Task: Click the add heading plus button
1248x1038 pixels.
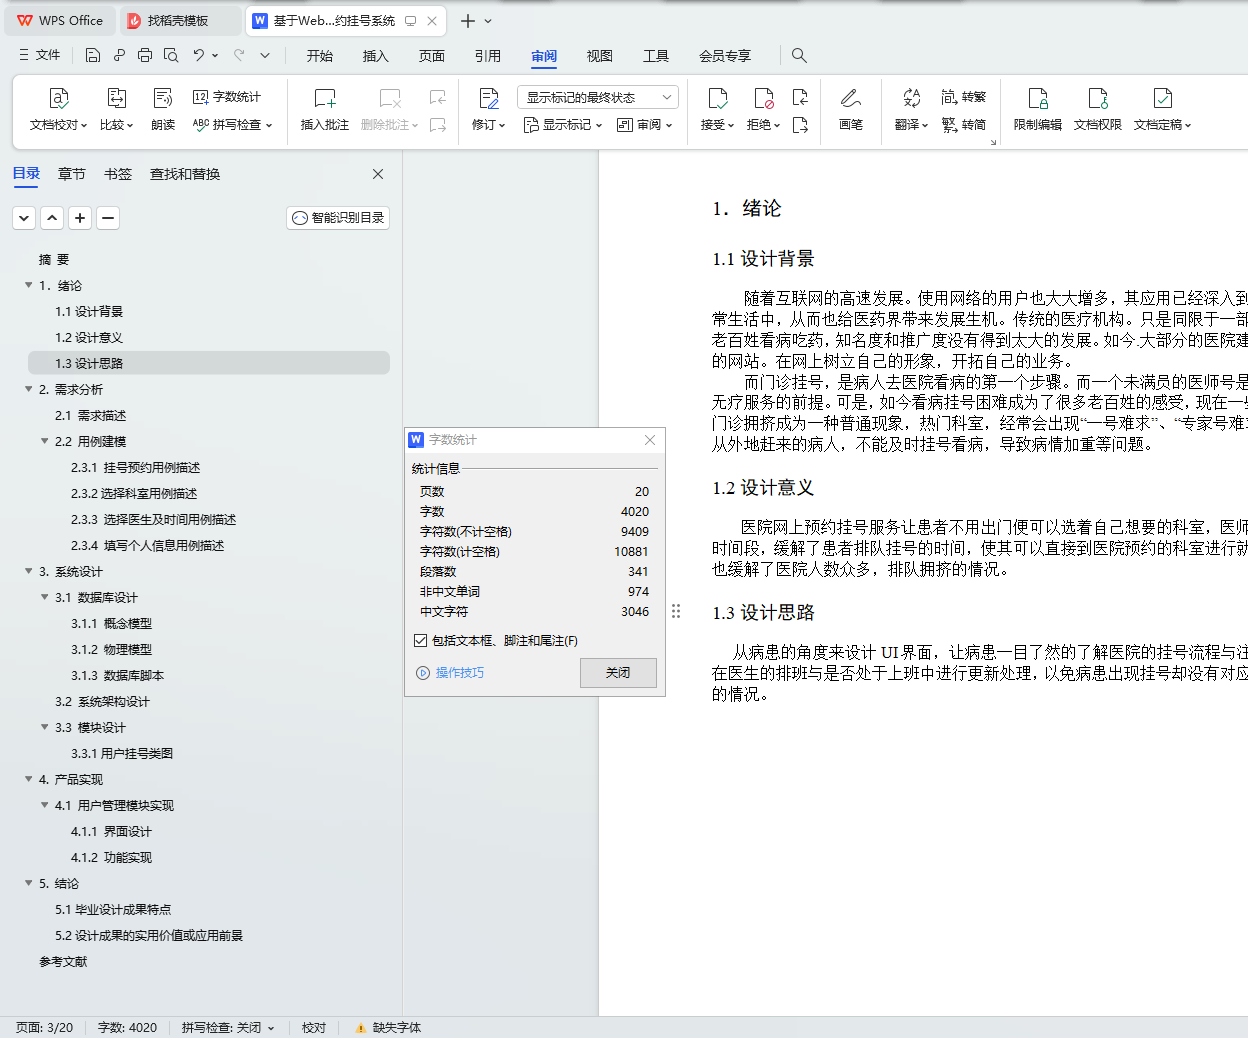Action: (80, 218)
